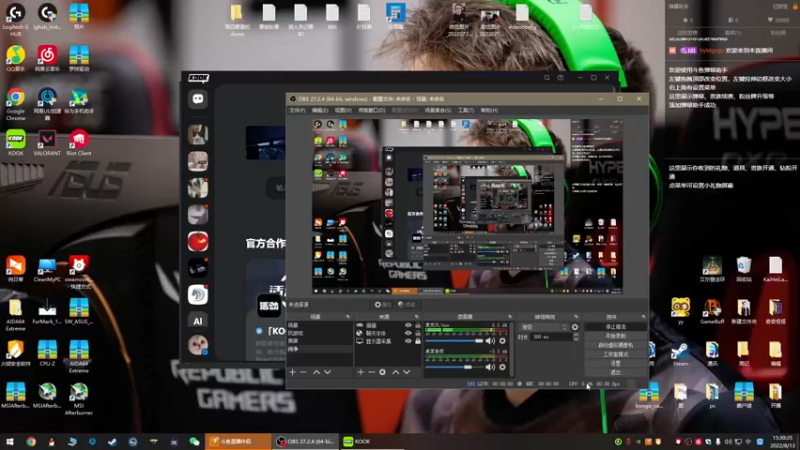Pop out the scene transitions dock header icon
This screenshot has height=450, width=800.
576,317
